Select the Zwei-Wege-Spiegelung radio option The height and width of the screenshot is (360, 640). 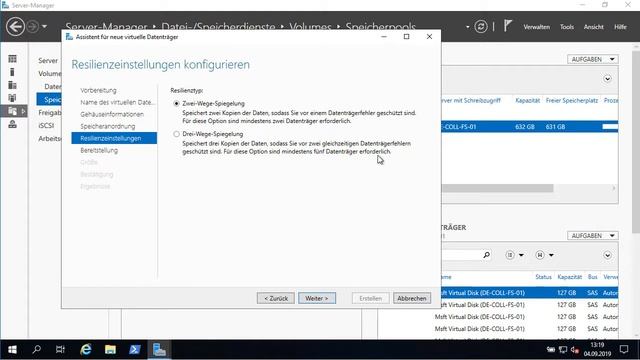pos(176,104)
